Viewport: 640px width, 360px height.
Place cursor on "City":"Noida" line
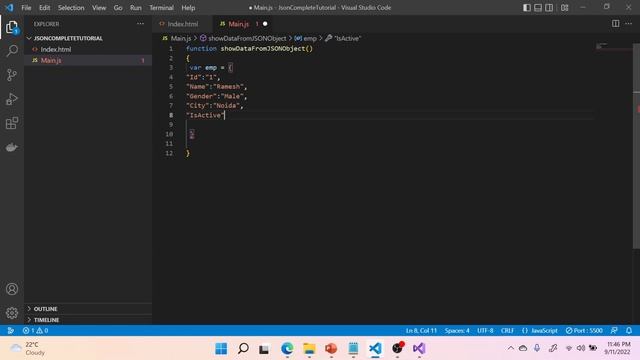tap(214, 106)
